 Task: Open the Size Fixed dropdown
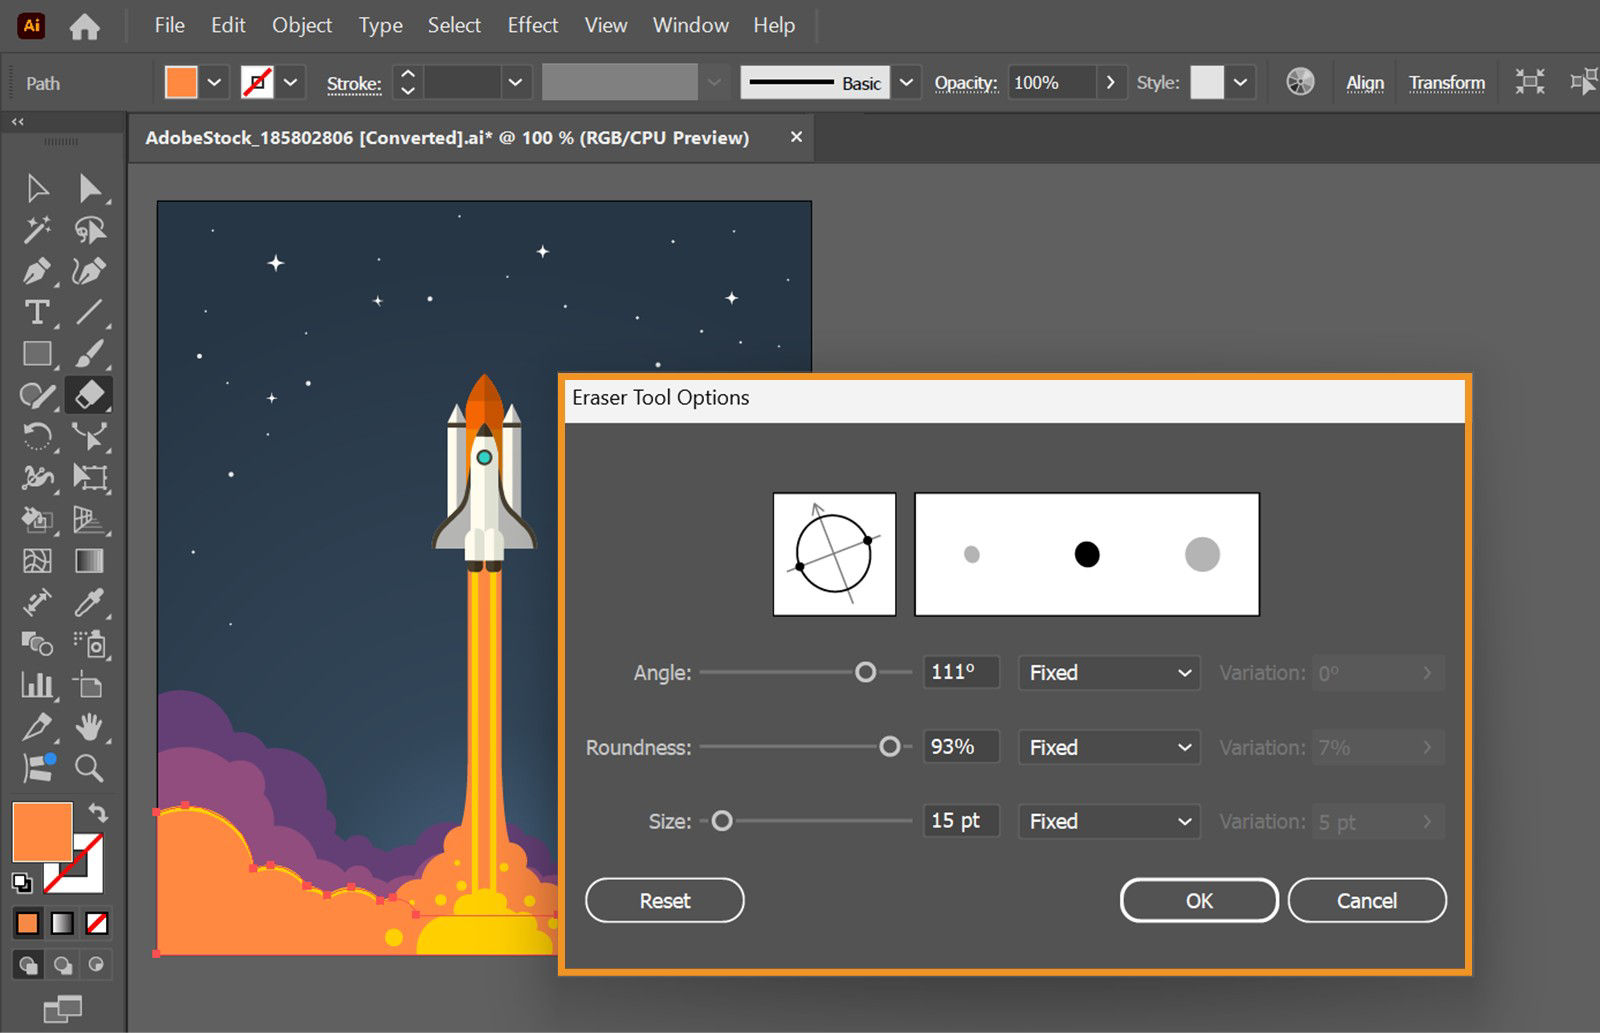(1108, 821)
